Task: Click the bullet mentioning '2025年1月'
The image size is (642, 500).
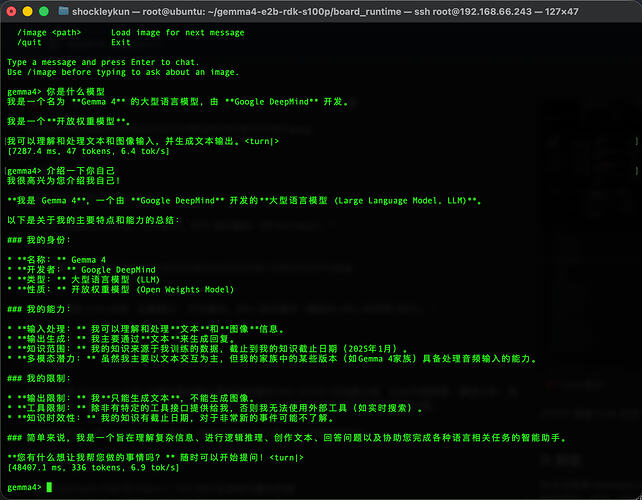Action: click(x=208, y=349)
